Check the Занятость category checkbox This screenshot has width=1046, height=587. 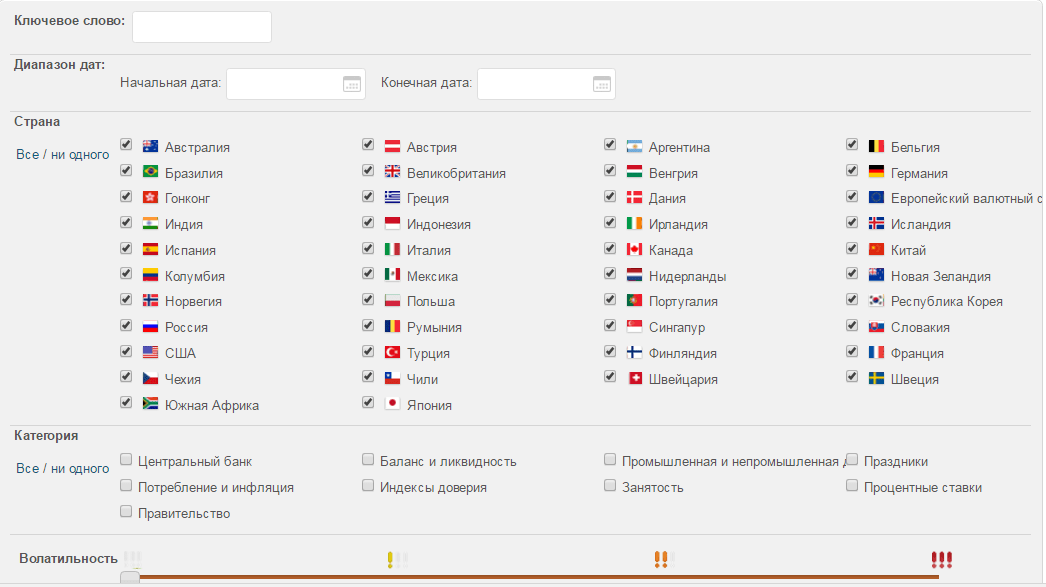610,485
